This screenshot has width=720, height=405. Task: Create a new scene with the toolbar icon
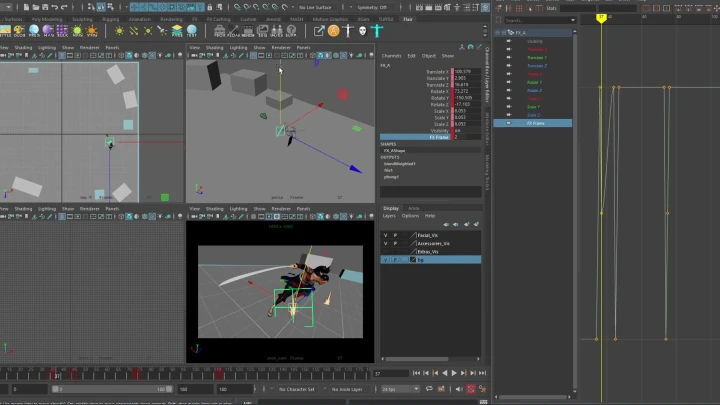point(26,7)
